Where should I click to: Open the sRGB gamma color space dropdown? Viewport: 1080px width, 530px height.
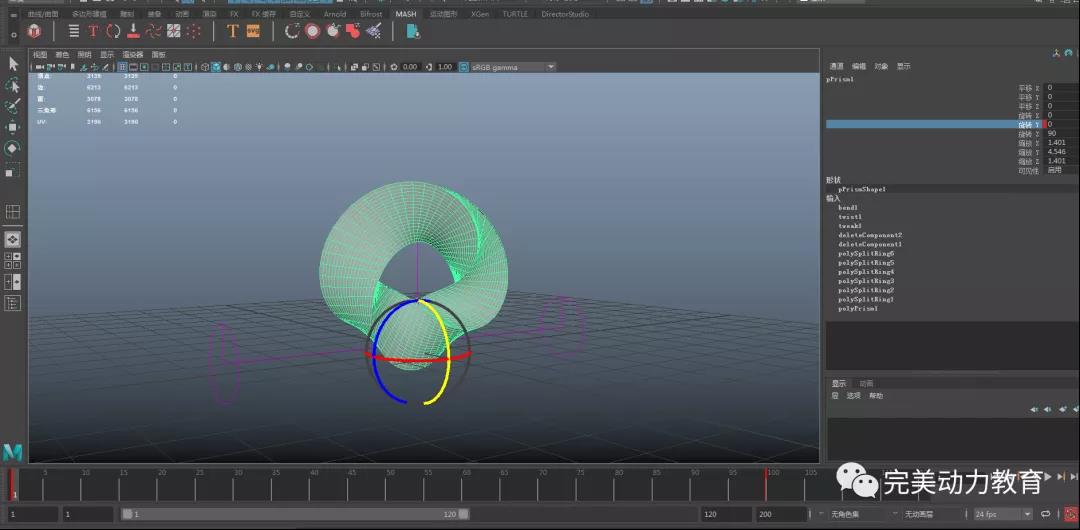tap(507, 67)
